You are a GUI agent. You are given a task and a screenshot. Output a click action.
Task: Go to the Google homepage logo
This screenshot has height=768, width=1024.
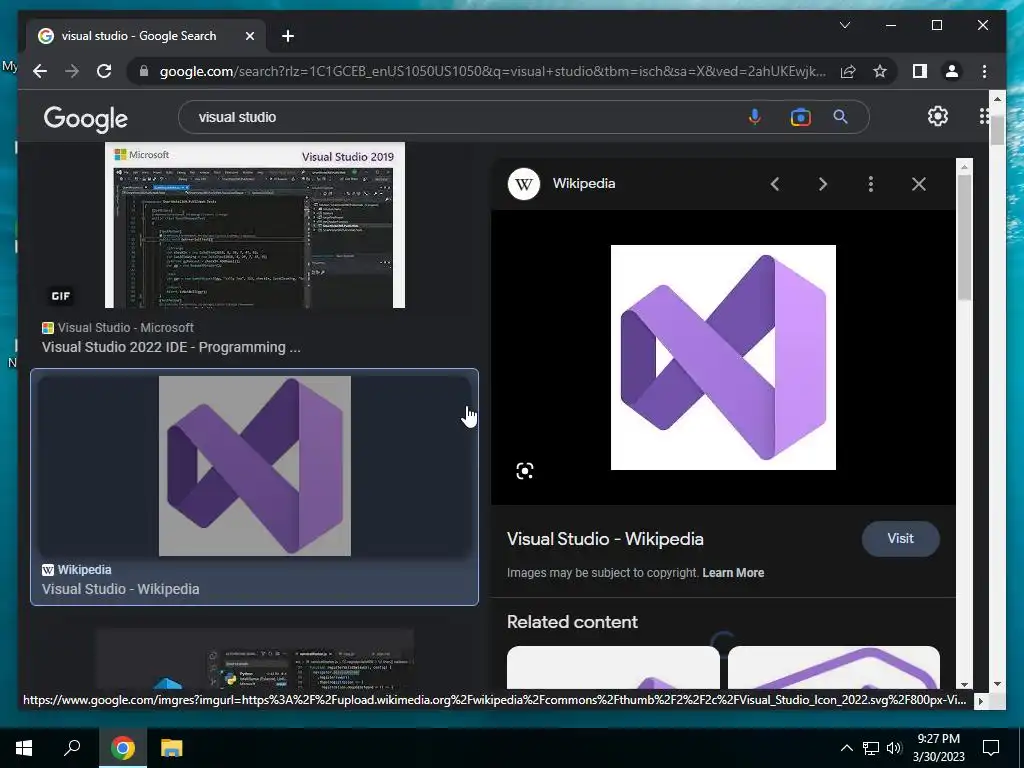tap(86, 118)
